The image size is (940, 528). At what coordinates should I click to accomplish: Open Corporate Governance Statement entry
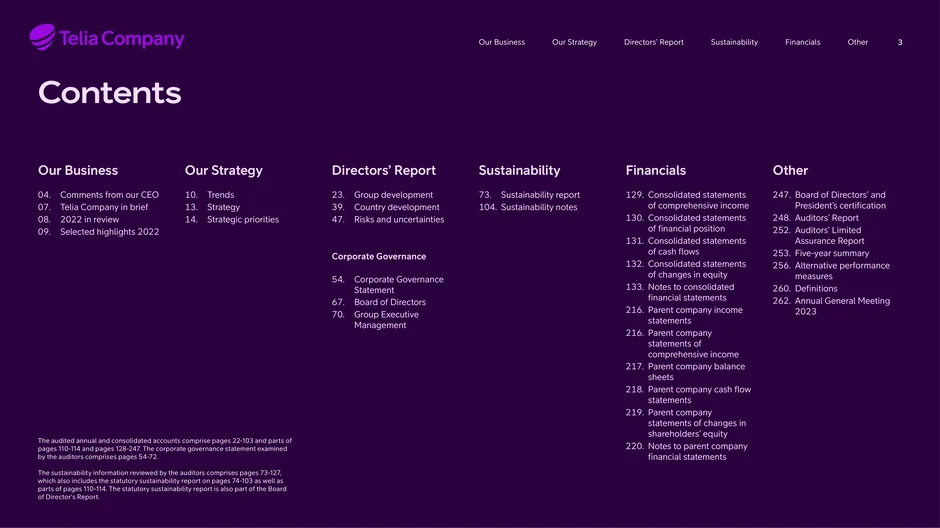pos(388,285)
